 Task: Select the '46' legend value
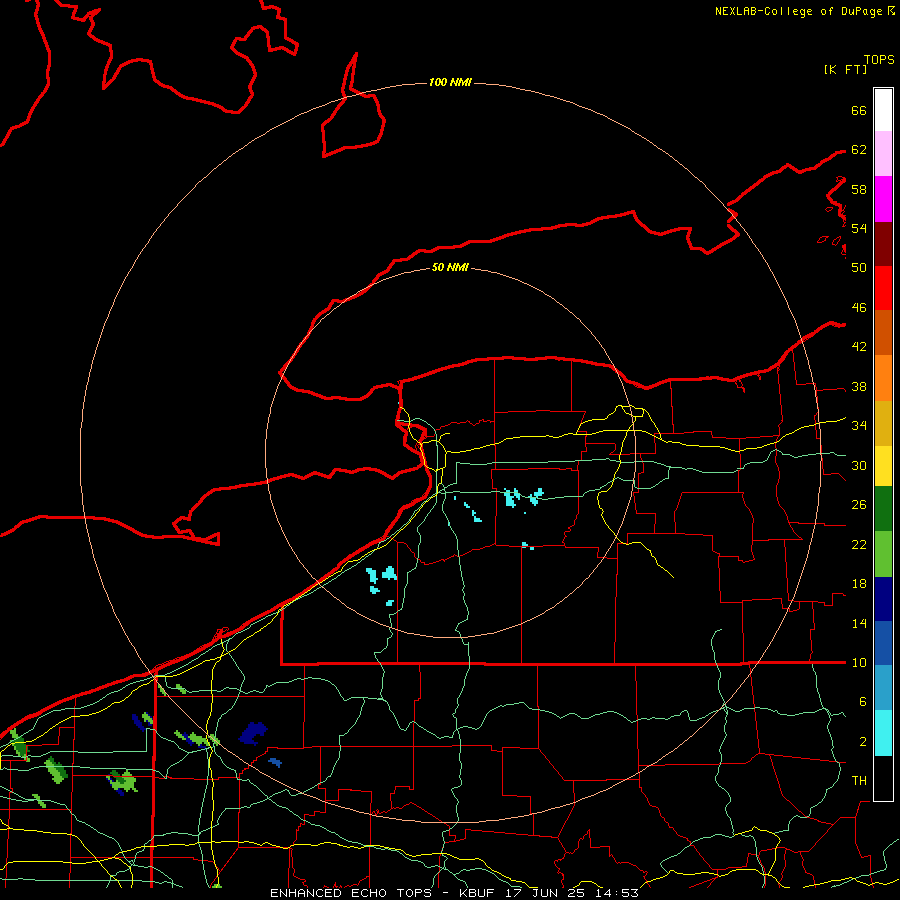(859, 308)
